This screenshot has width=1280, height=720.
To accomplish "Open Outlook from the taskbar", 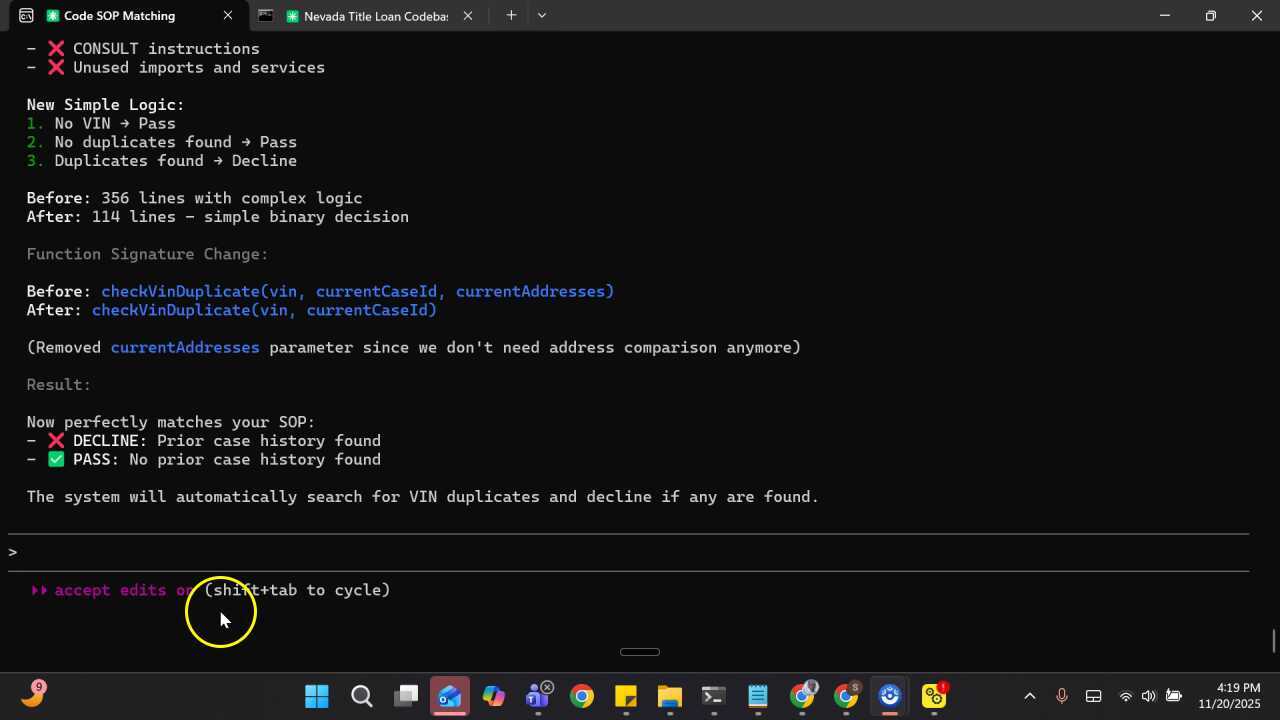I will tap(449, 696).
